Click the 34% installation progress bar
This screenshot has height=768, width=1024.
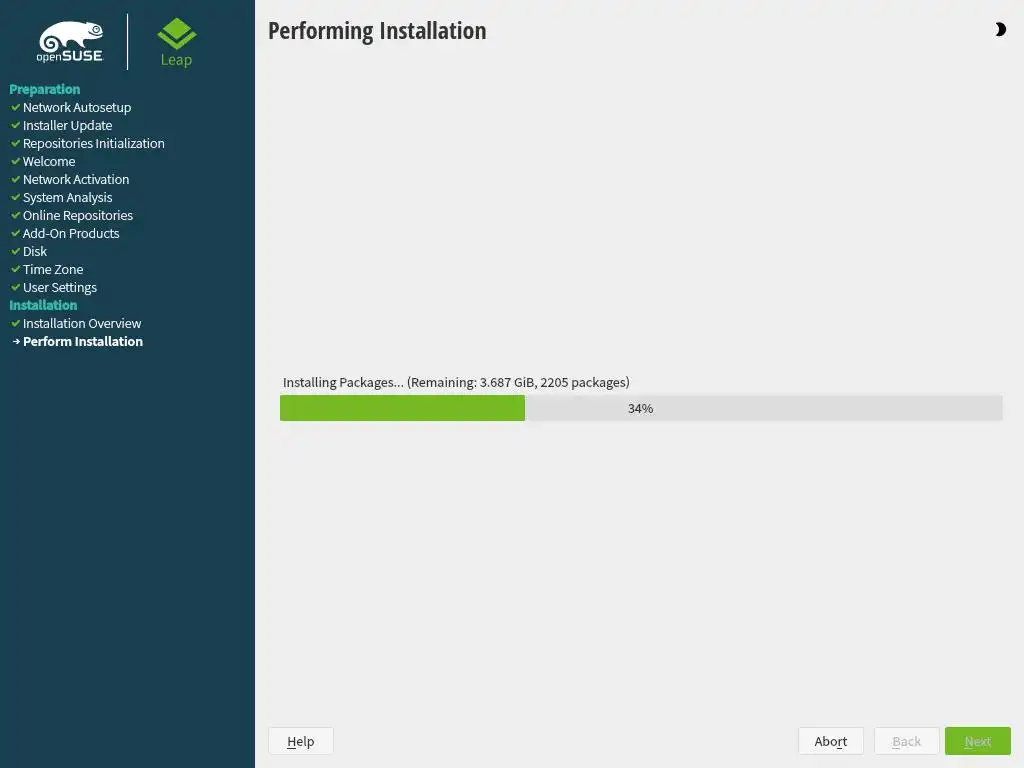[x=641, y=408]
